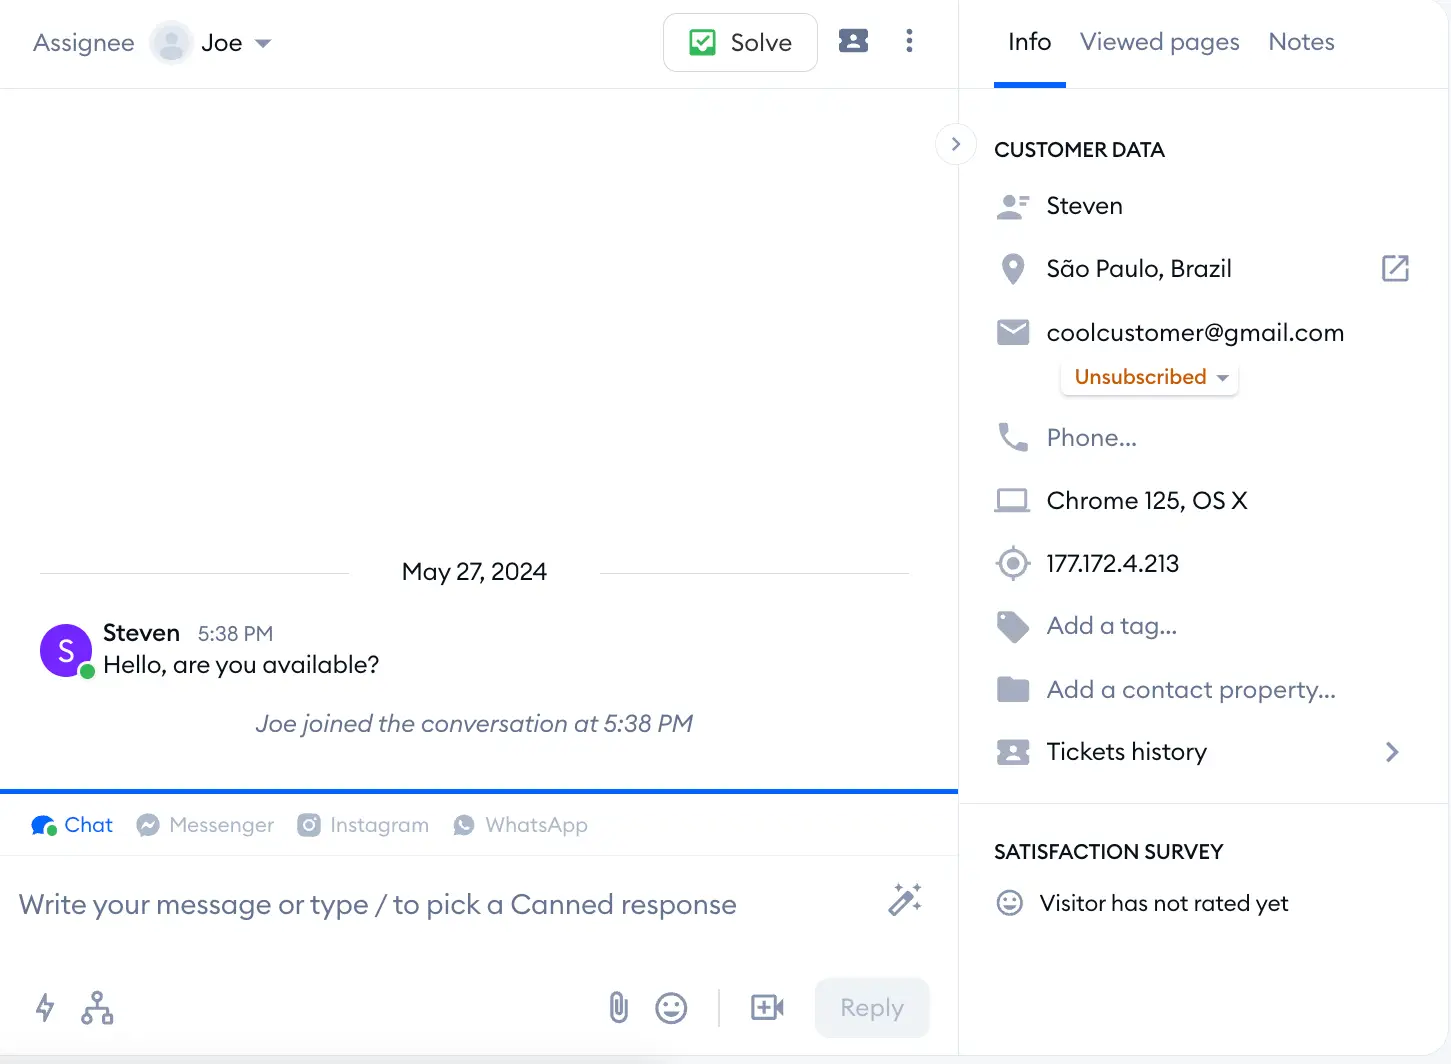
Task: Click the Assignee label
Action: point(84,43)
